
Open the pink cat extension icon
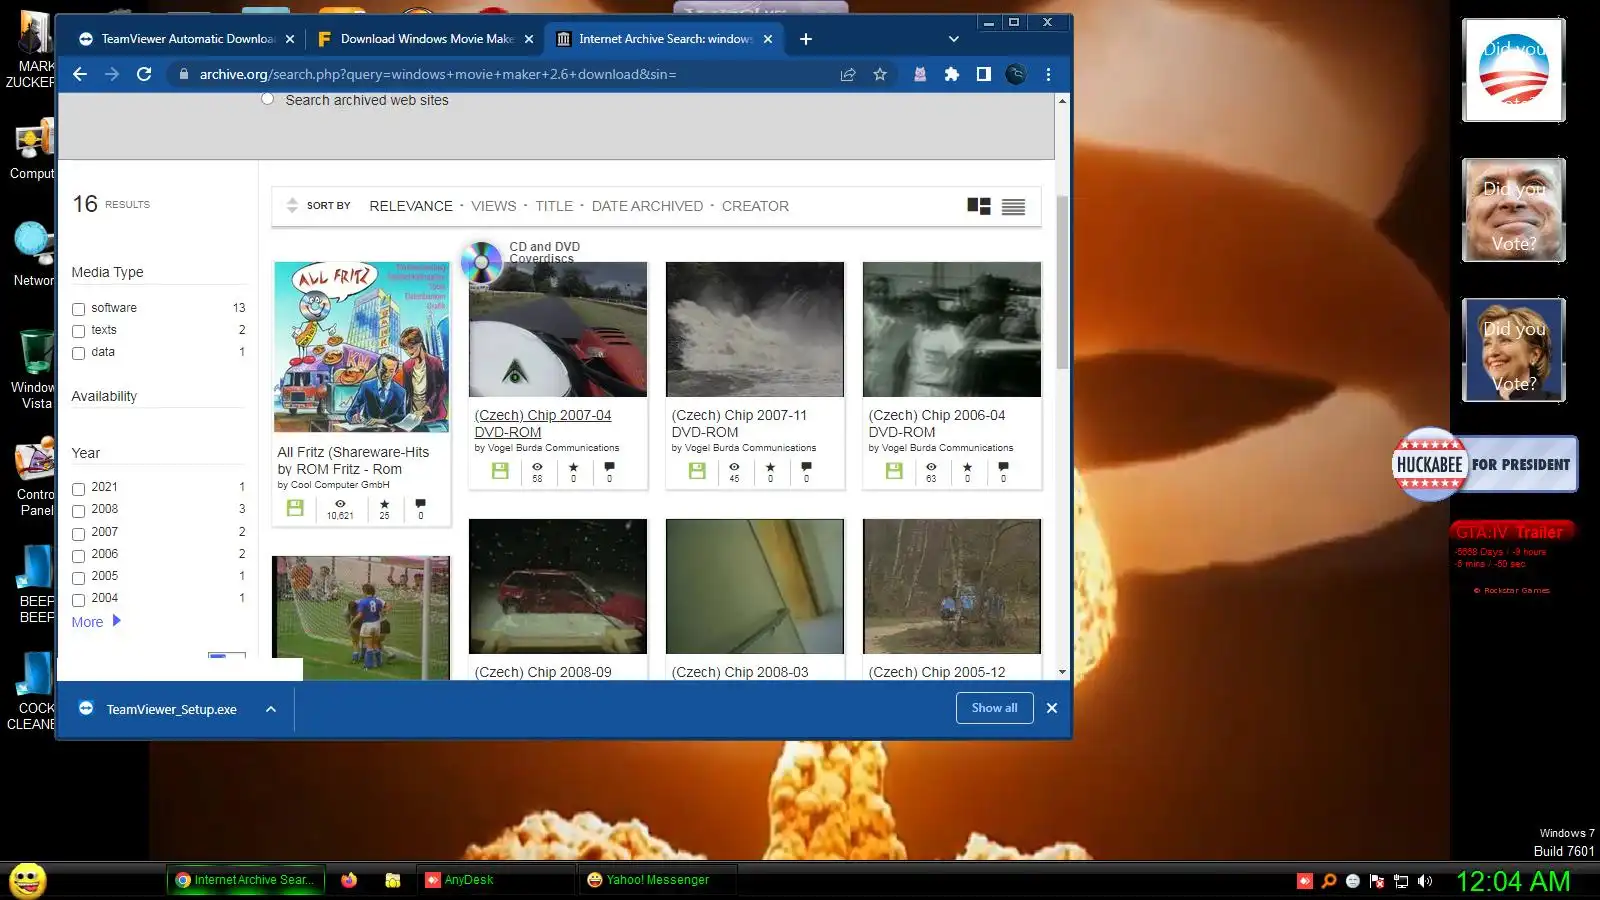[x=920, y=74]
